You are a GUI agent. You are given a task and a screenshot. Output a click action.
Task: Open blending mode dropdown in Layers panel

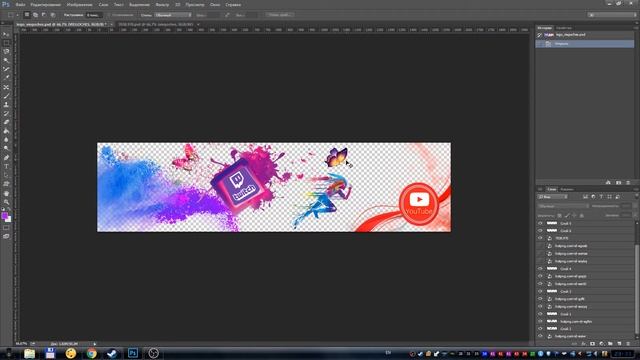point(563,206)
